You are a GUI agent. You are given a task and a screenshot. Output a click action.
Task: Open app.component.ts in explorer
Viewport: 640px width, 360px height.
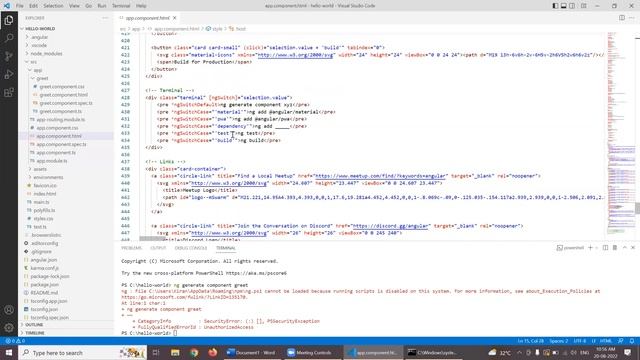pos(56,153)
